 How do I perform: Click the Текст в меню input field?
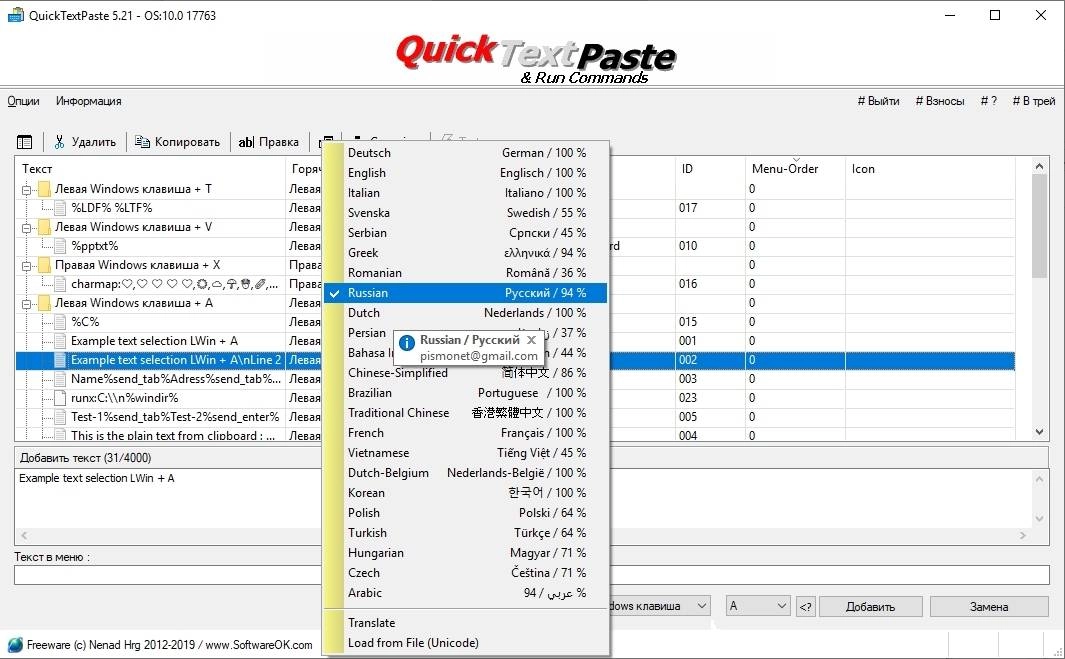[x=531, y=575]
